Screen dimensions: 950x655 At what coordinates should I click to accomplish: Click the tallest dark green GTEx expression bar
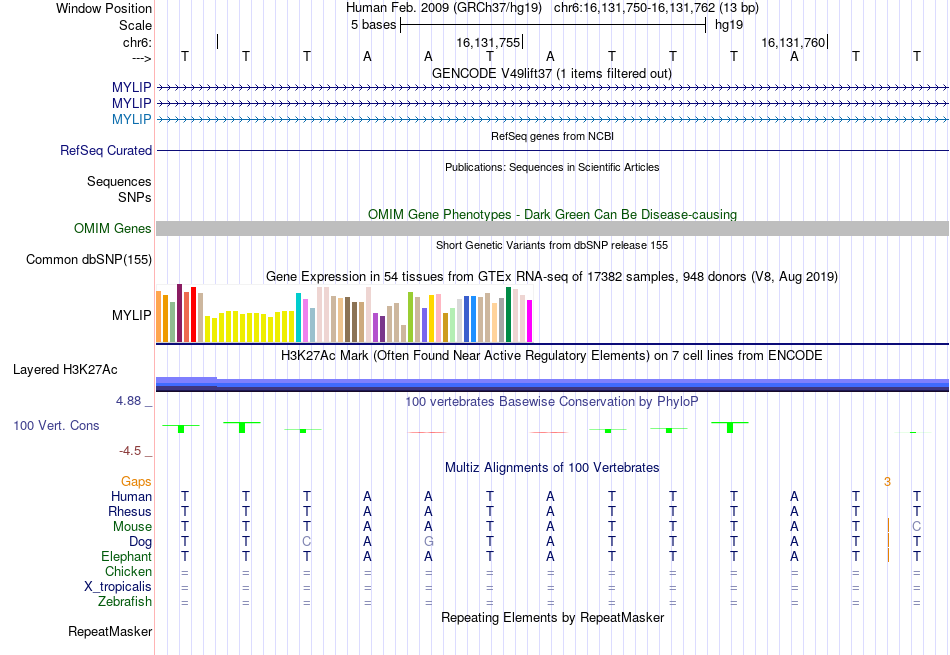(x=508, y=314)
